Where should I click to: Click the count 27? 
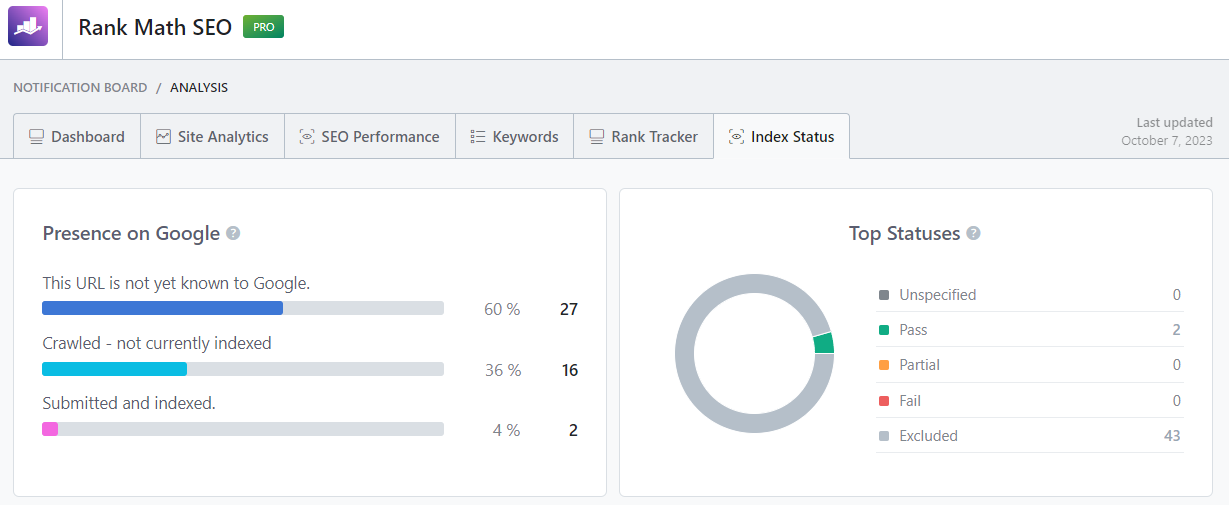[x=569, y=310]
